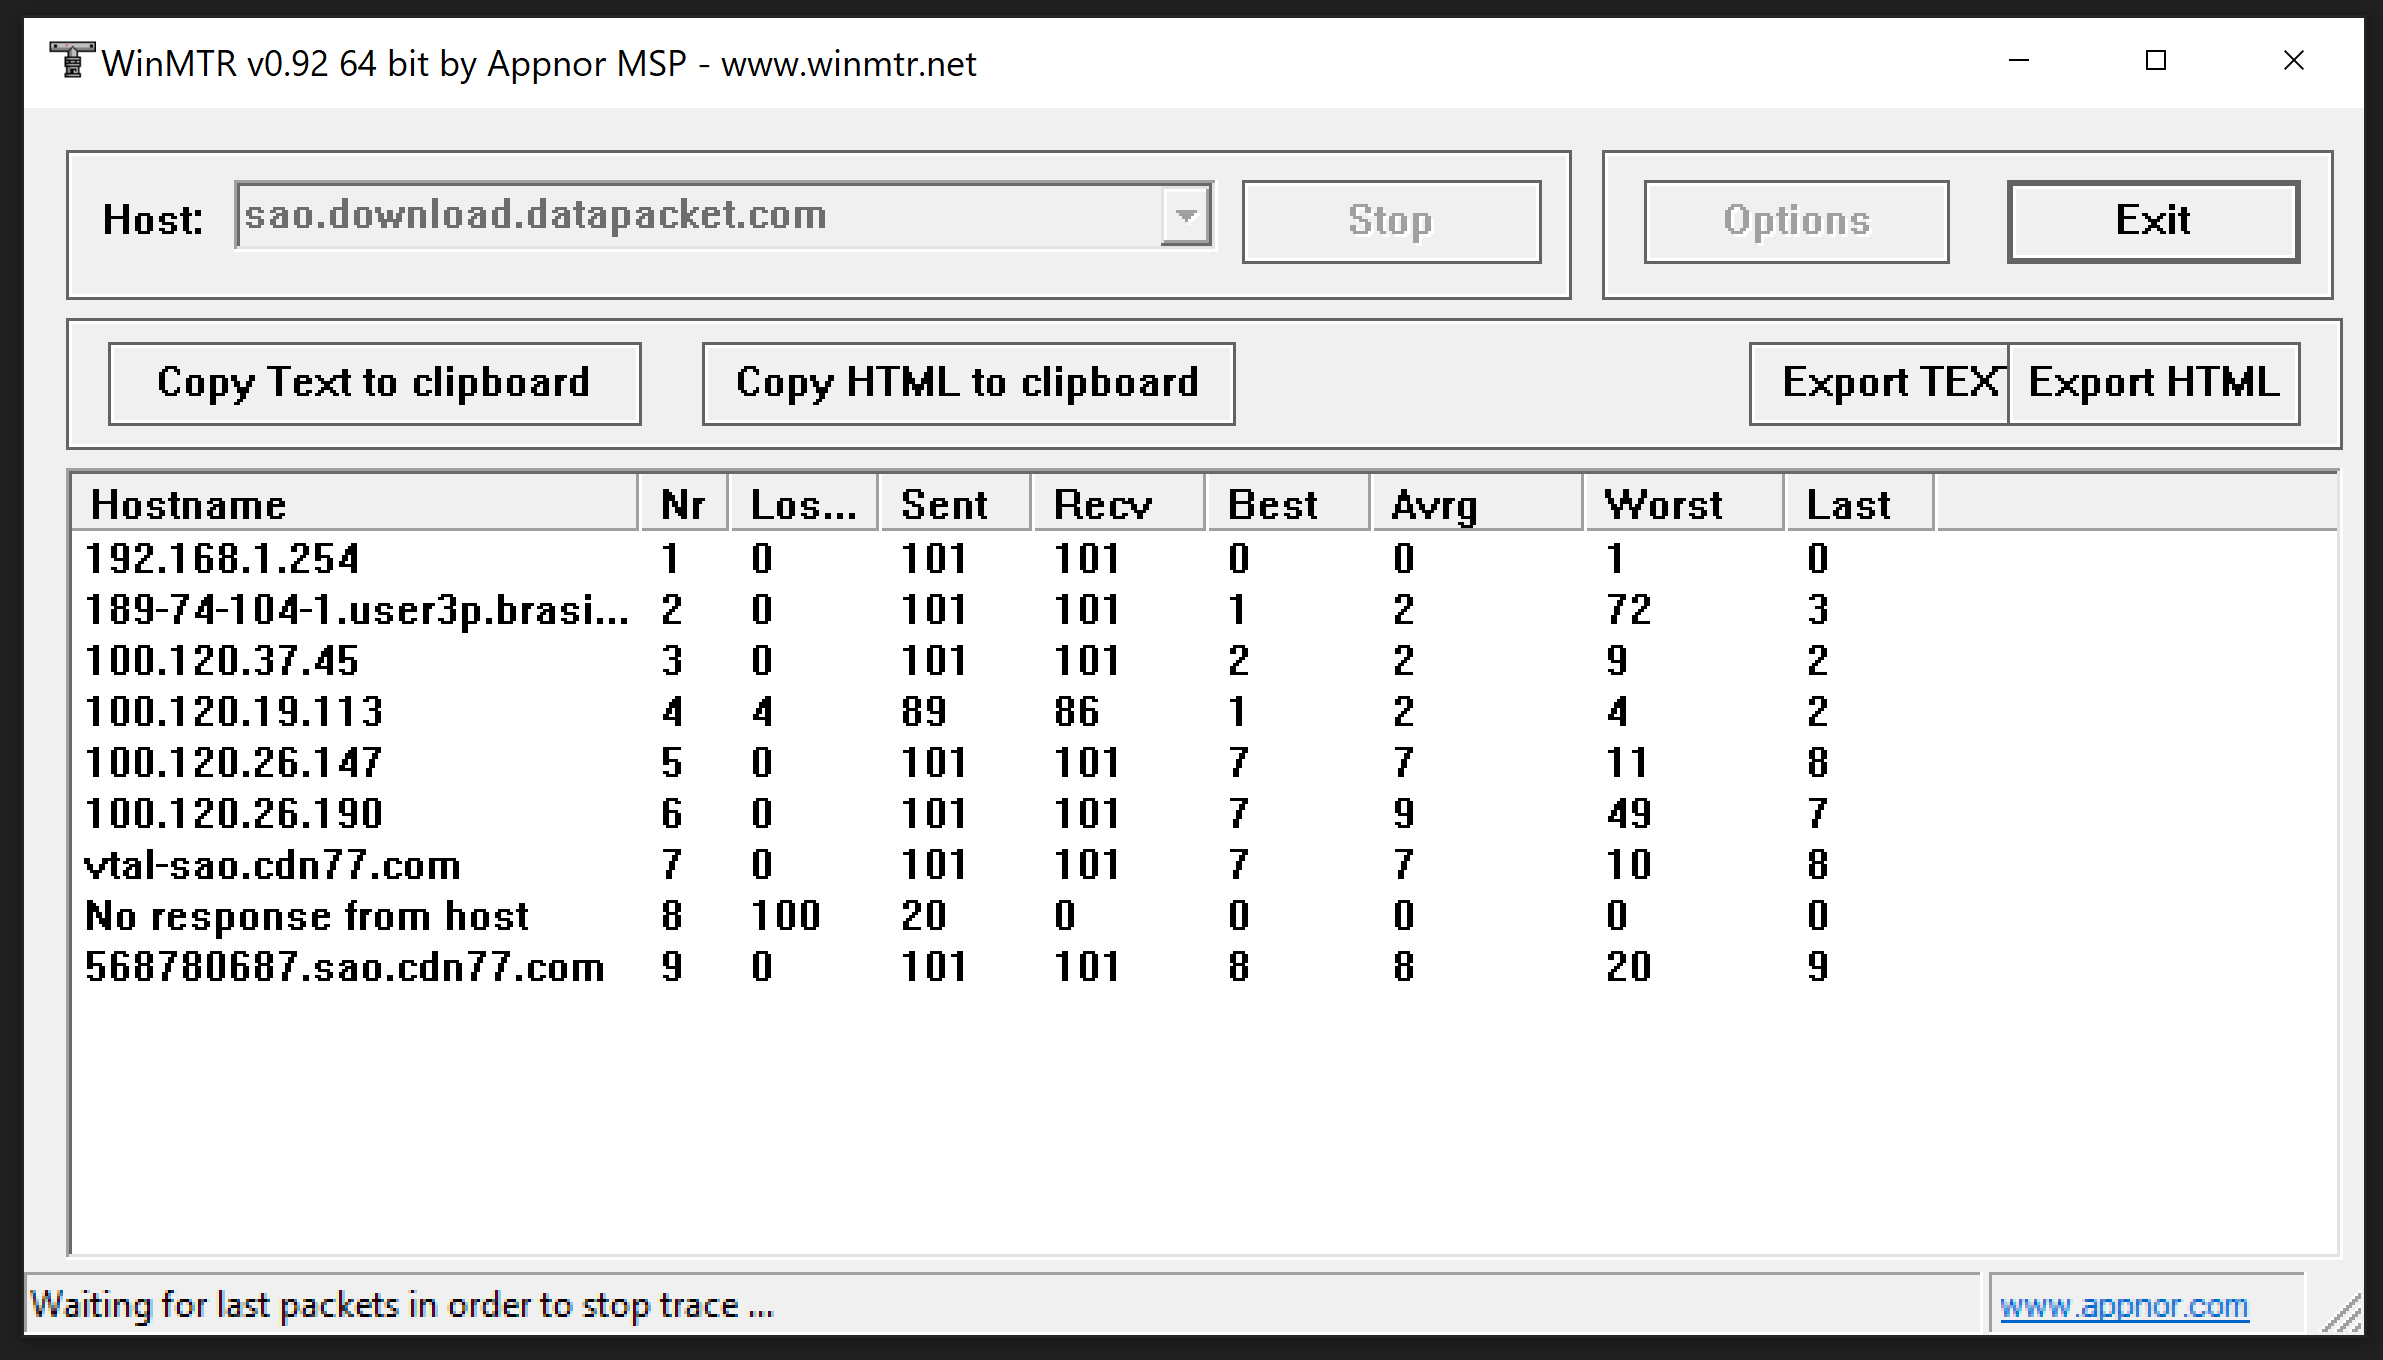Click the Worst value 49 in hop 6

pyautogui.click(x=1629, y=813)
